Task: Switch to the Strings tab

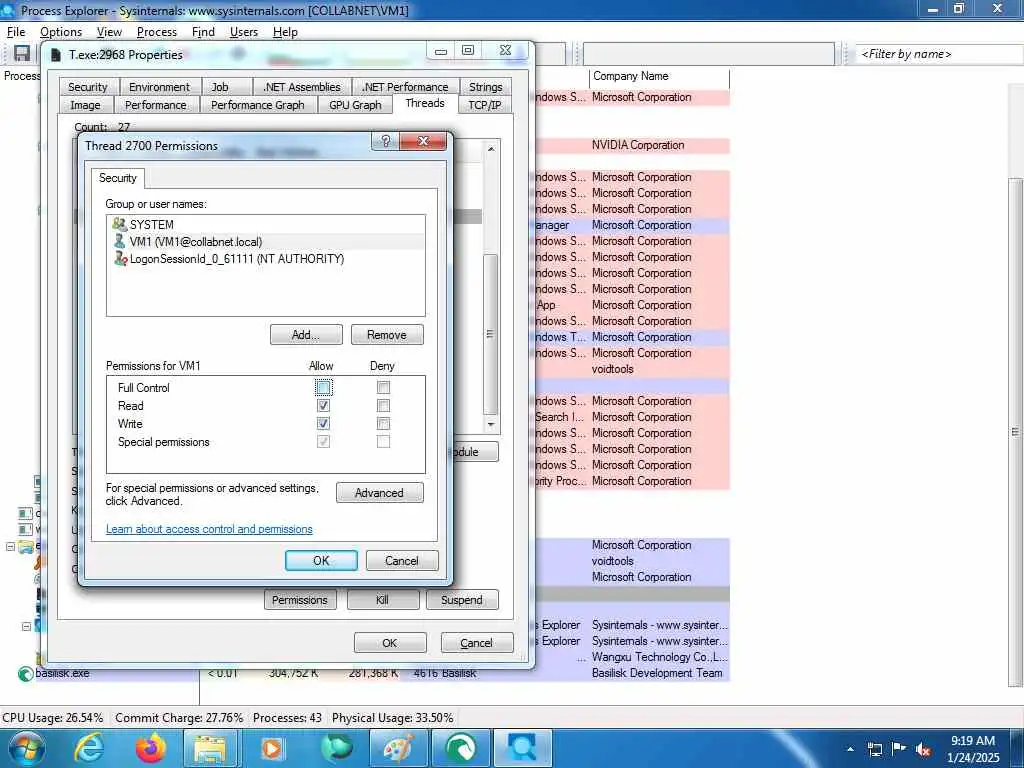Action: (x=485, y=87)
